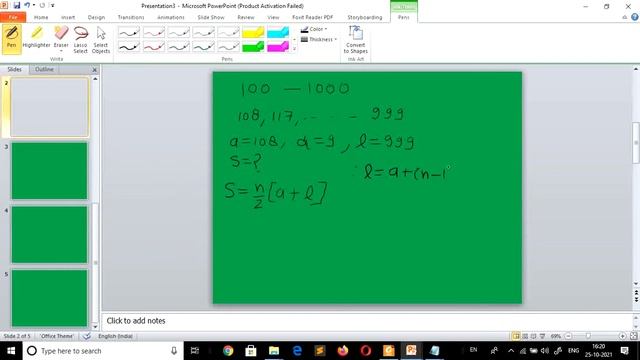This screenshot has width=640, height=360.
Task: Go to previous slide arrow in scrollbar
Action: click(x=636, y=293)
